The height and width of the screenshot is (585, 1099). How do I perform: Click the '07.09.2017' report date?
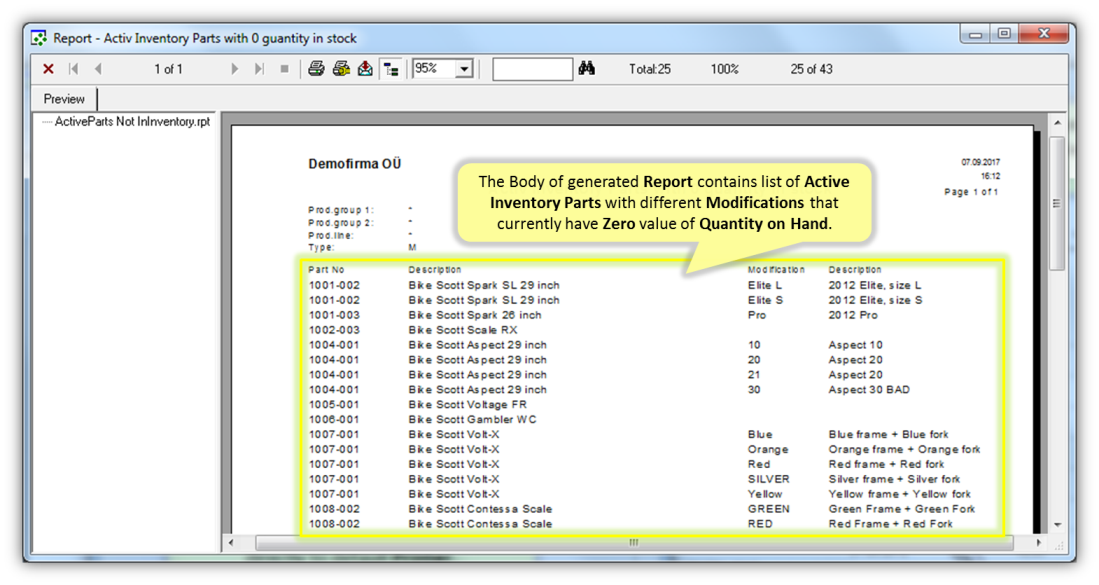(981, 162)
